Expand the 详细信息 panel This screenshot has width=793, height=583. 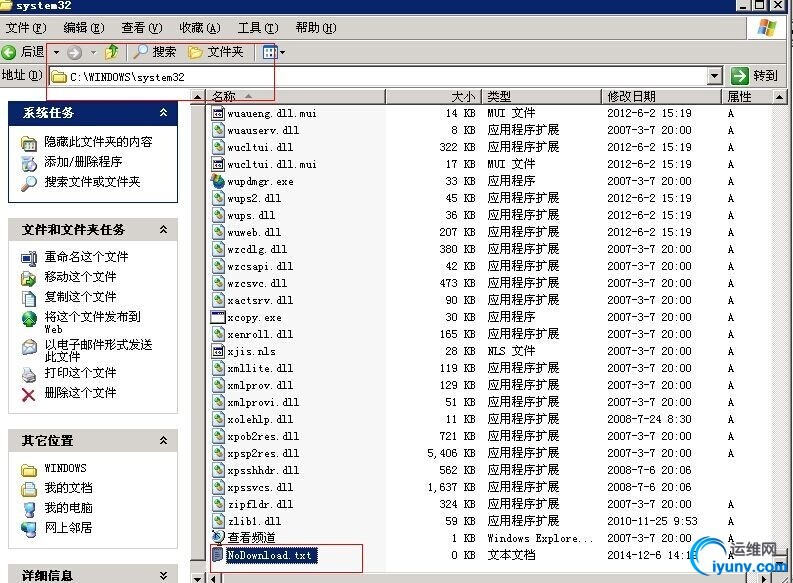(163, 575)
